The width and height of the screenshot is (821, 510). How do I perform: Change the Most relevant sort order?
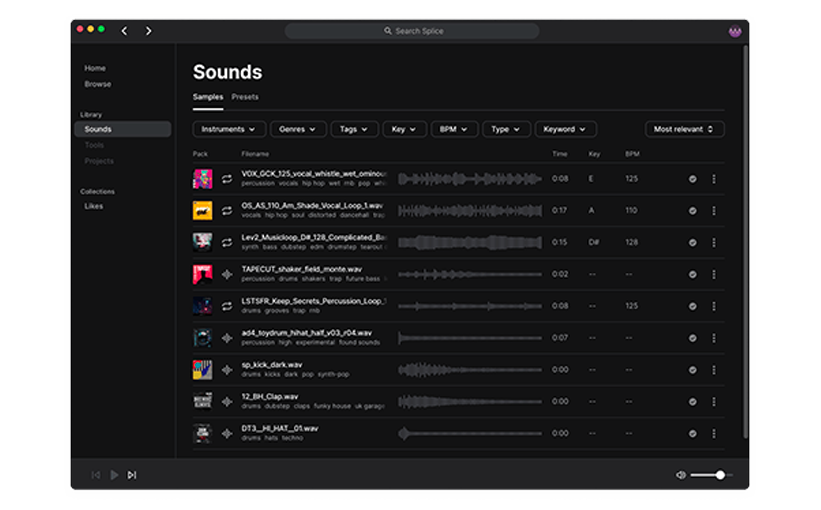click(684, 129)
